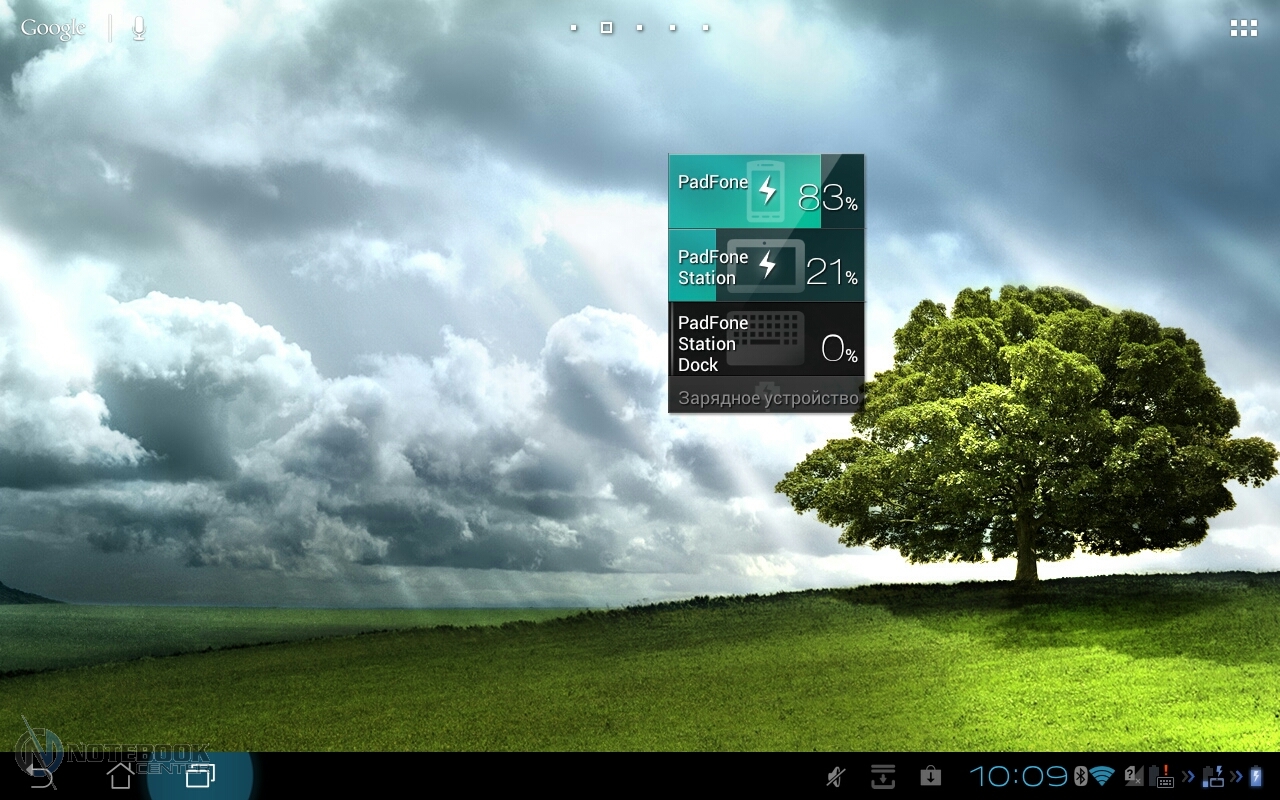The height and width of the screenshot is (800, 1280).
Task: Tap the 10:09 clock in status bar
Action: (1018, 776)
